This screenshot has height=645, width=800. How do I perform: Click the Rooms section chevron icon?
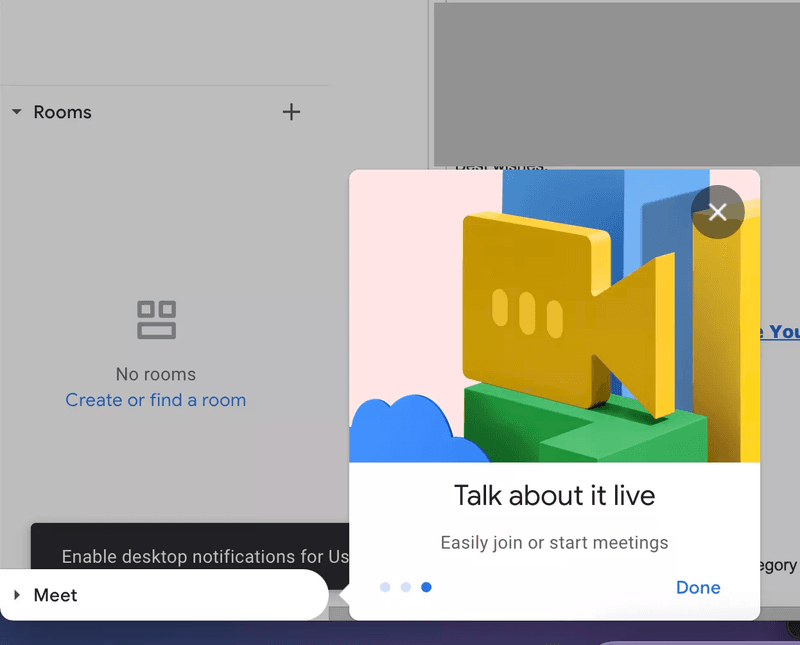click(x=16, y=112)
